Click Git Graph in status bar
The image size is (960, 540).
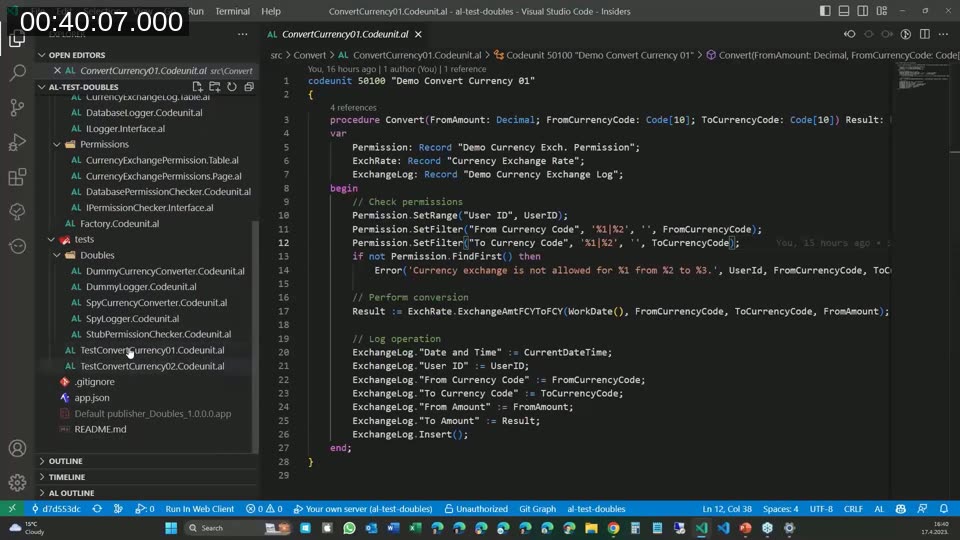pos(538,509)
